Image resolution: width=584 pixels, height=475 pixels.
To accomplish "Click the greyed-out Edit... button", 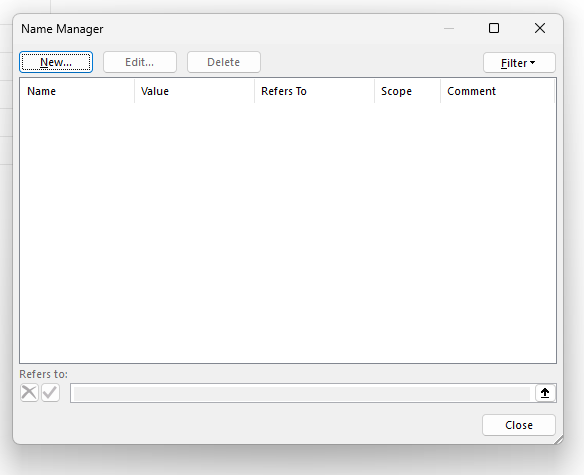I will coord(140,62).
